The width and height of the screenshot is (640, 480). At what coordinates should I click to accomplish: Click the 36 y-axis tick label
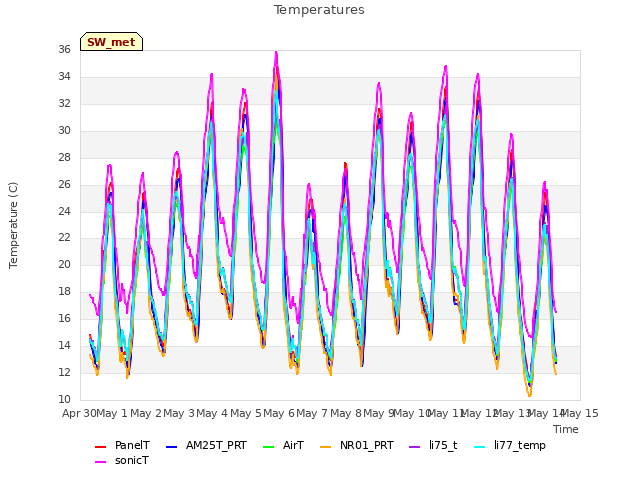(64, 49)
